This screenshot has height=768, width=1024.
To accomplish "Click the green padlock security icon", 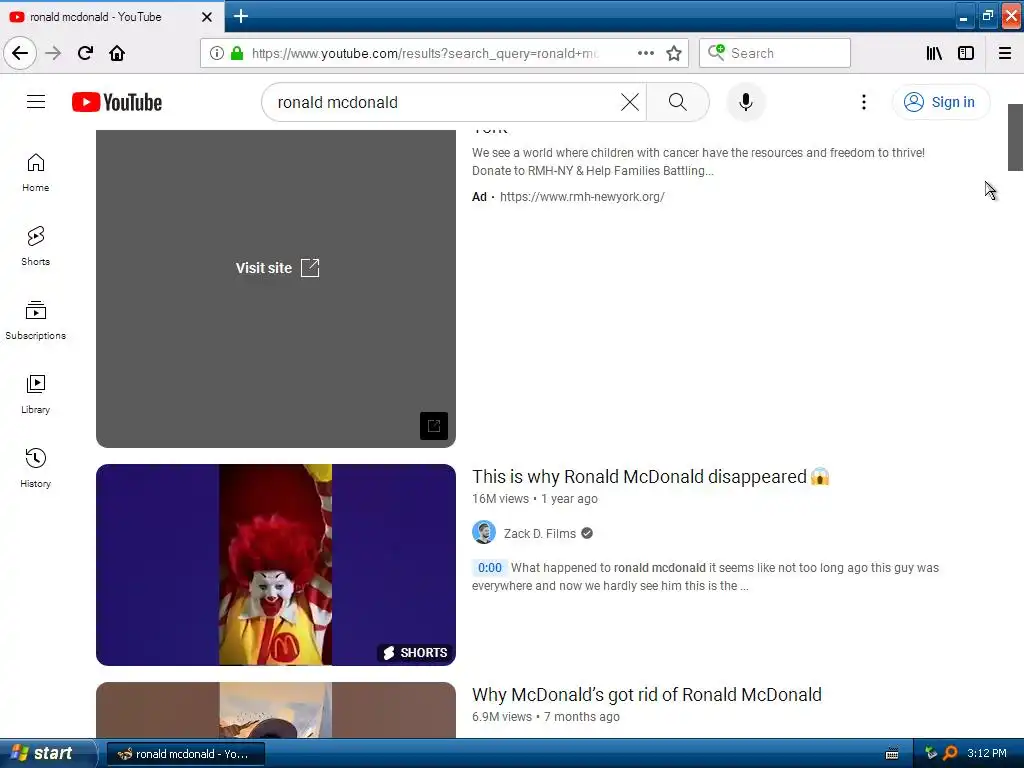I will coord(237,53).
